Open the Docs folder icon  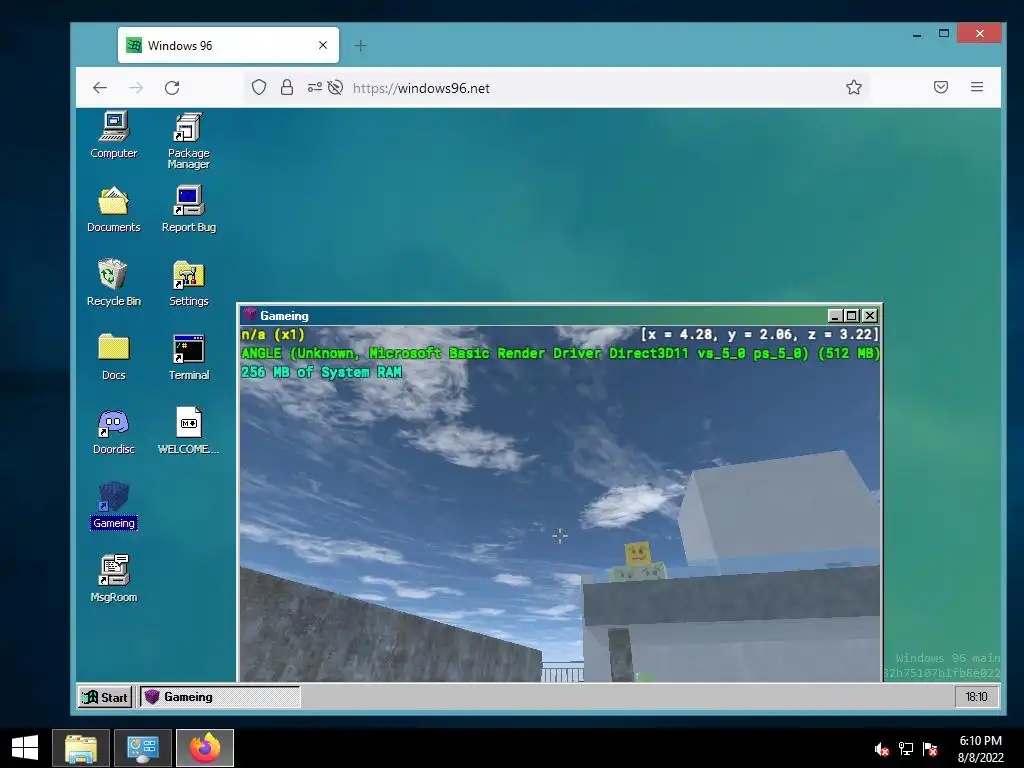(x=114, y=357)
